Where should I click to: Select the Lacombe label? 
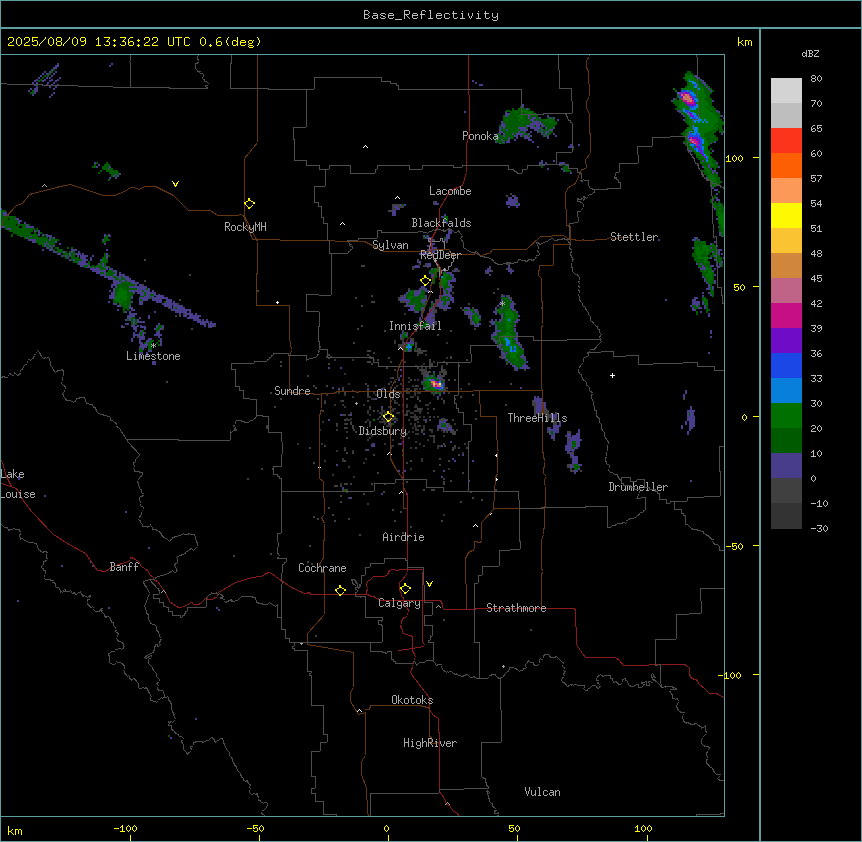point(450,191)
